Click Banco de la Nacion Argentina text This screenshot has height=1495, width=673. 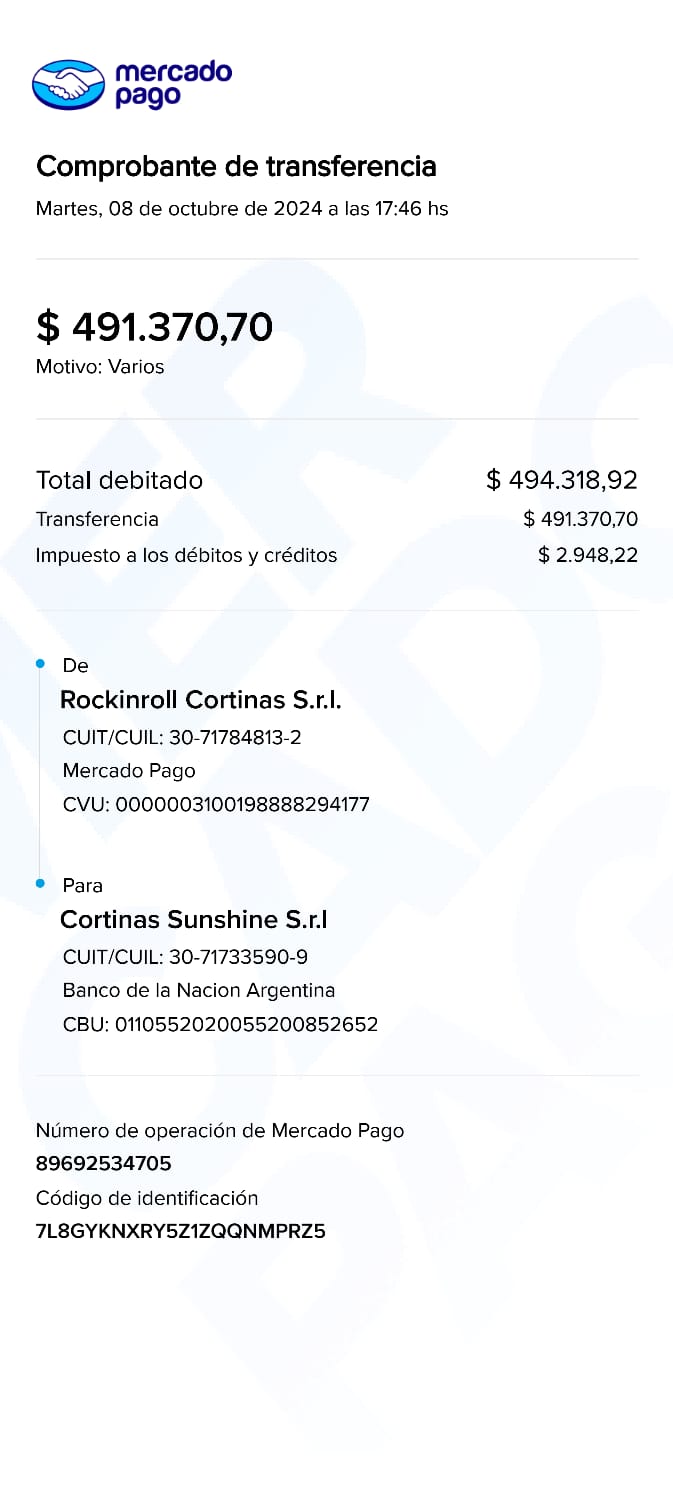pos(199,990)
